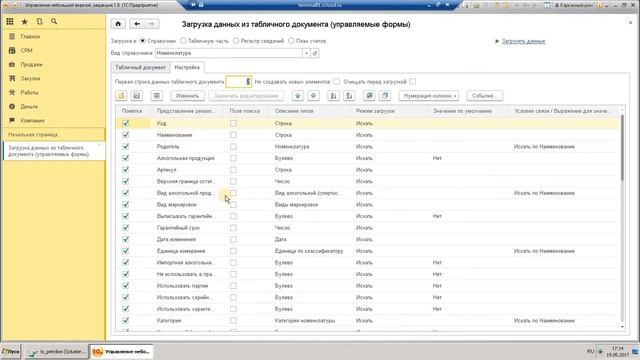Click Искать по Наименование in Родитель row
The width and height of the screenshot is (640, 360).
(x=544, y=147)
